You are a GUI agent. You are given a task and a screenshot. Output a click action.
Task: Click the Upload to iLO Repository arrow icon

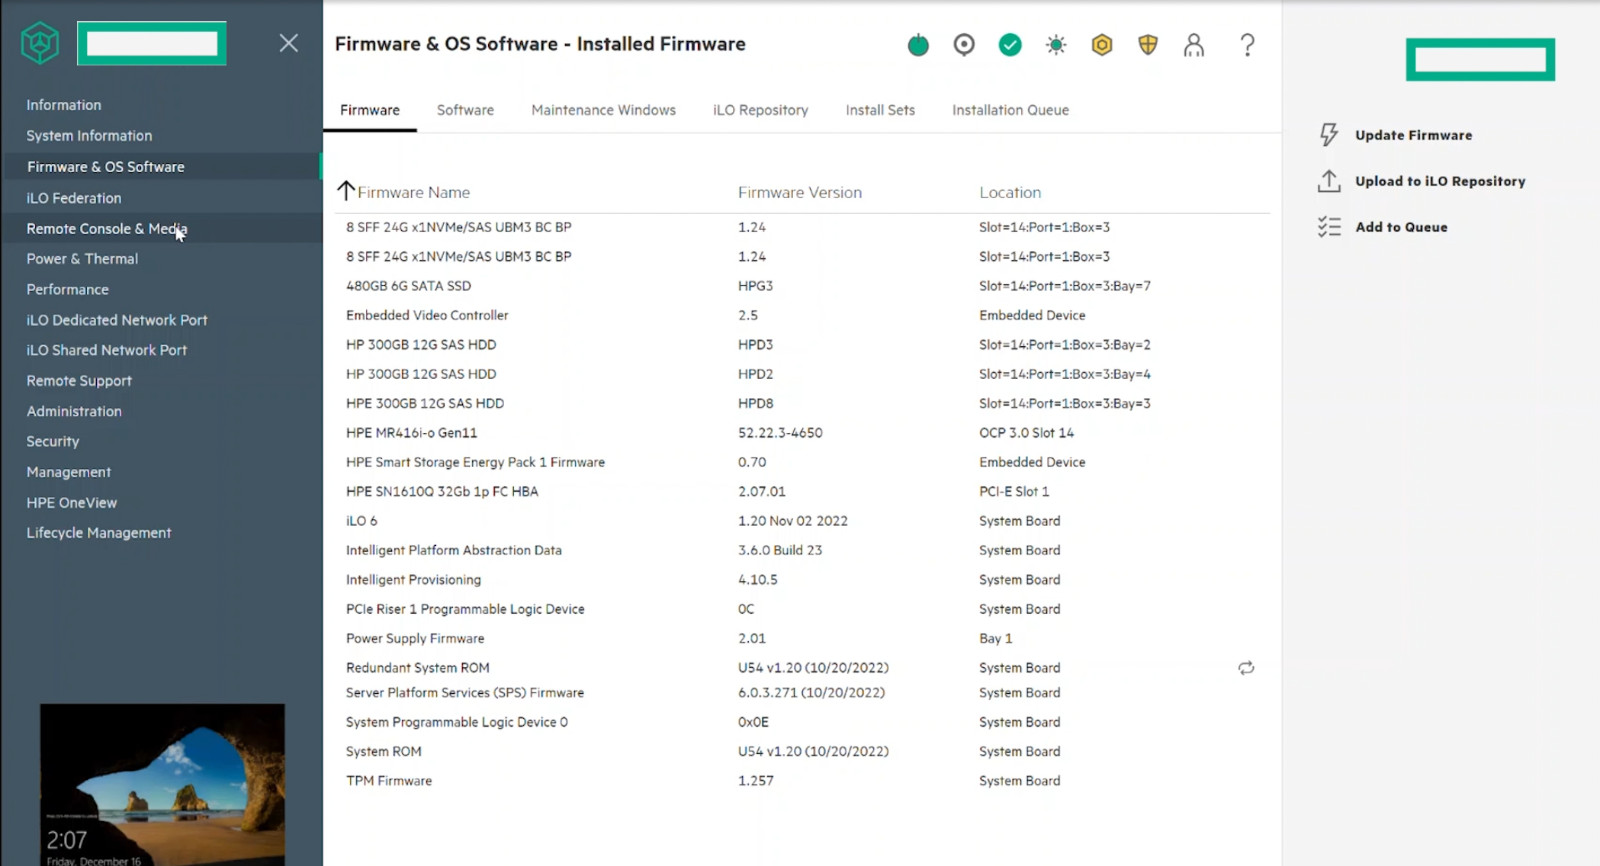[x=1329, y=181]
